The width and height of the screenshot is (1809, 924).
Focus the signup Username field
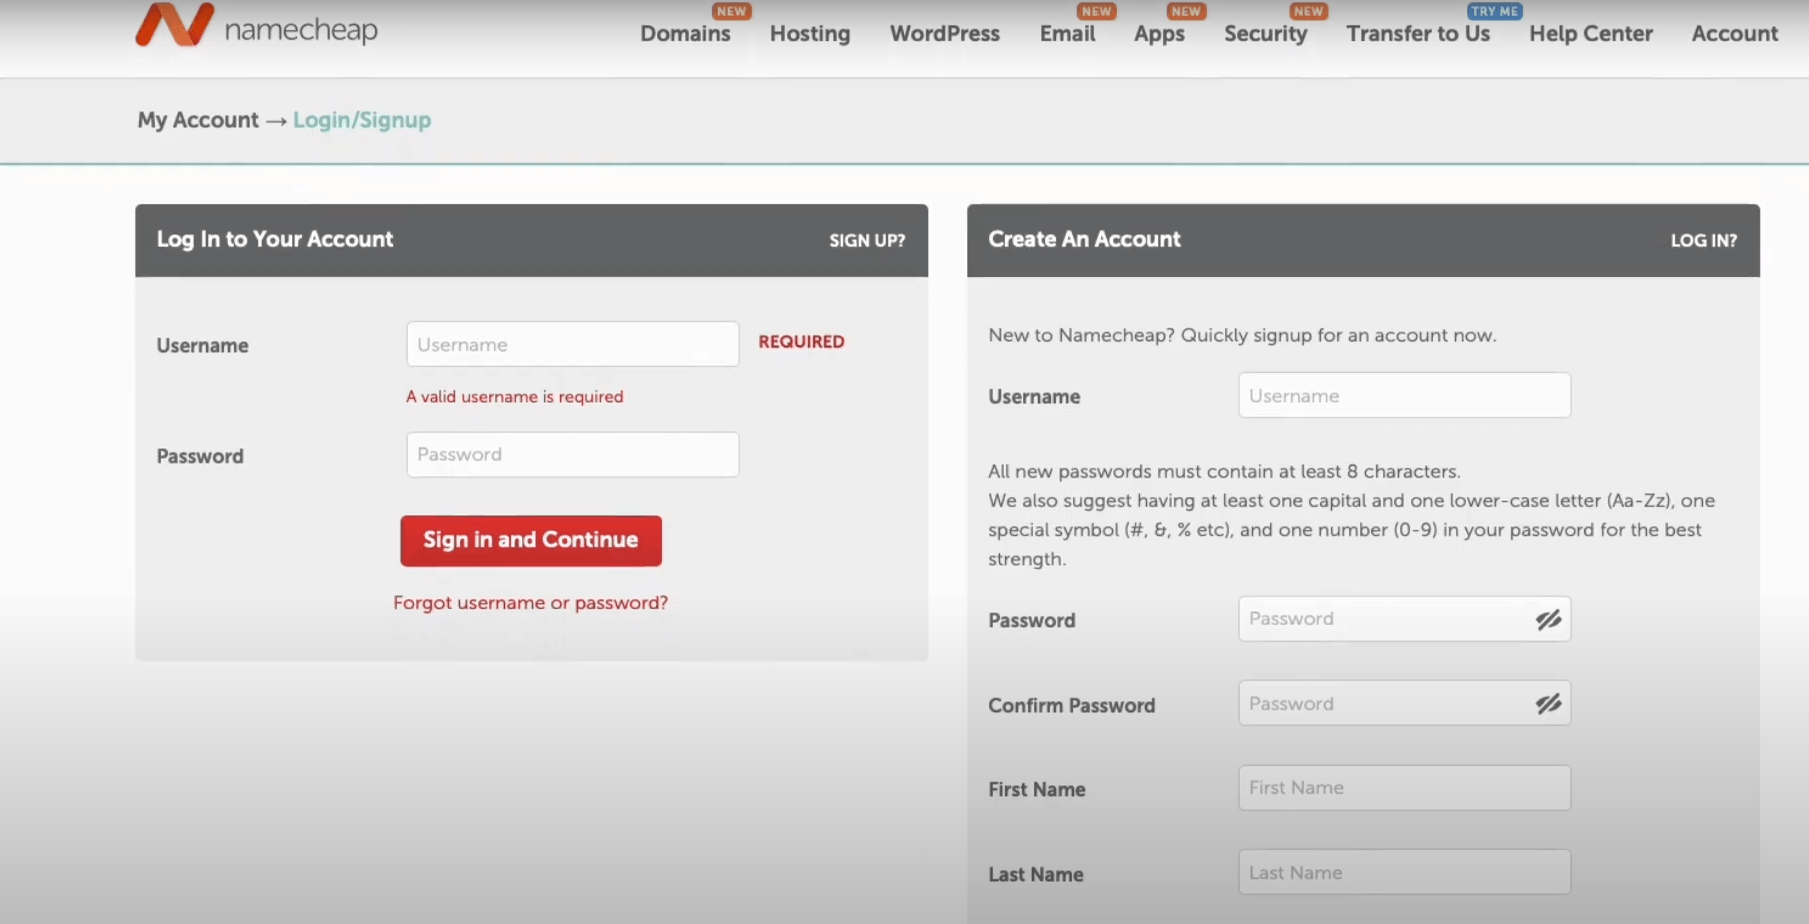point(1404,395)
